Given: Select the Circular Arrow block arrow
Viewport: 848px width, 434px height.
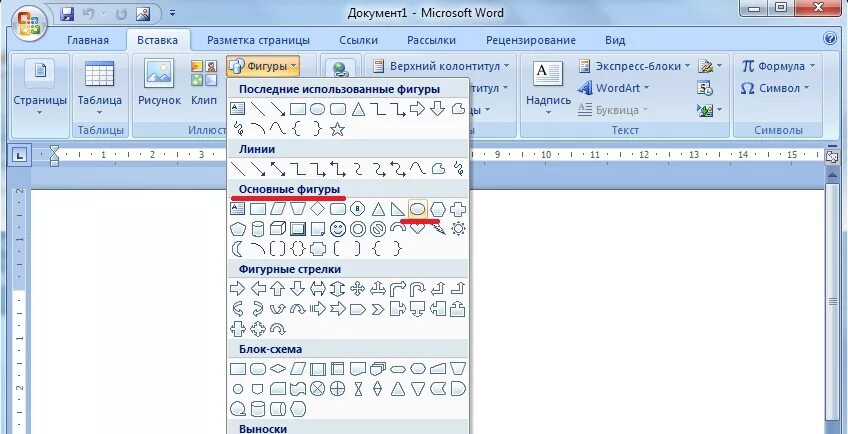Looking at the screenshot, I should pos(277,328).
